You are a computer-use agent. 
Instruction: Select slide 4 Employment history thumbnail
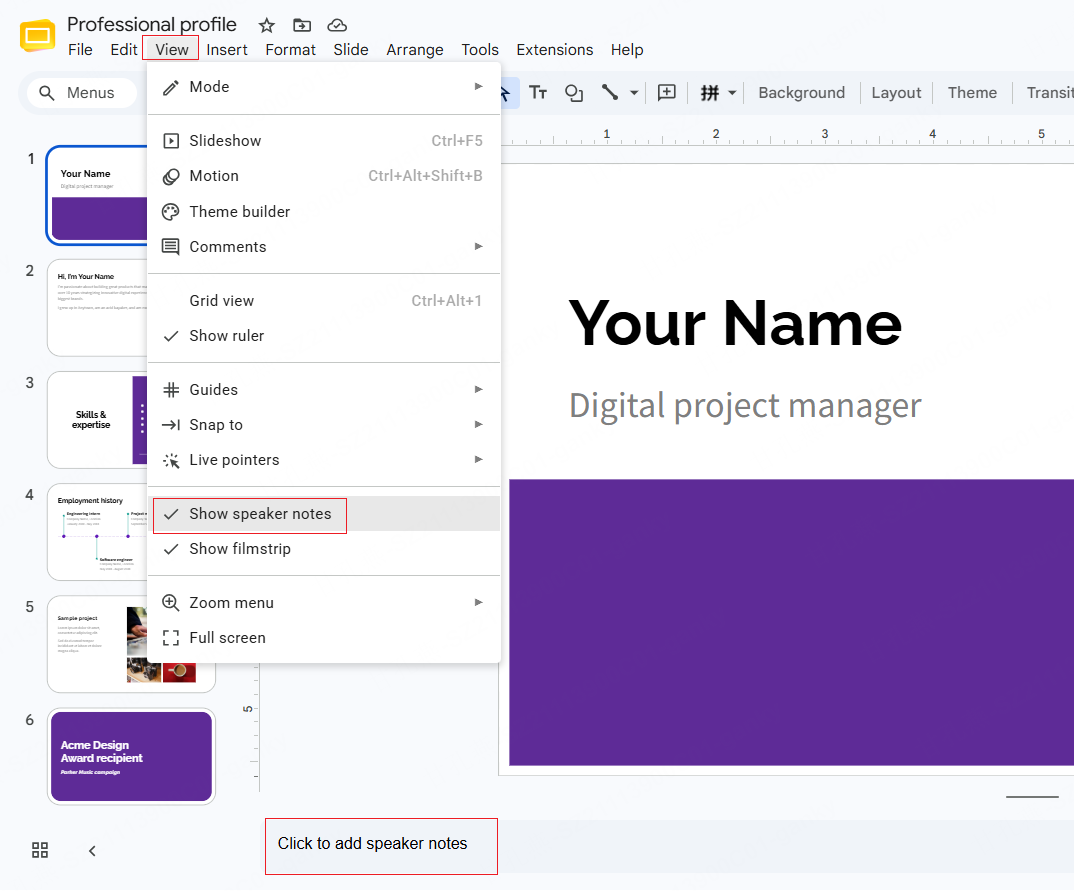tap(97, 532)
